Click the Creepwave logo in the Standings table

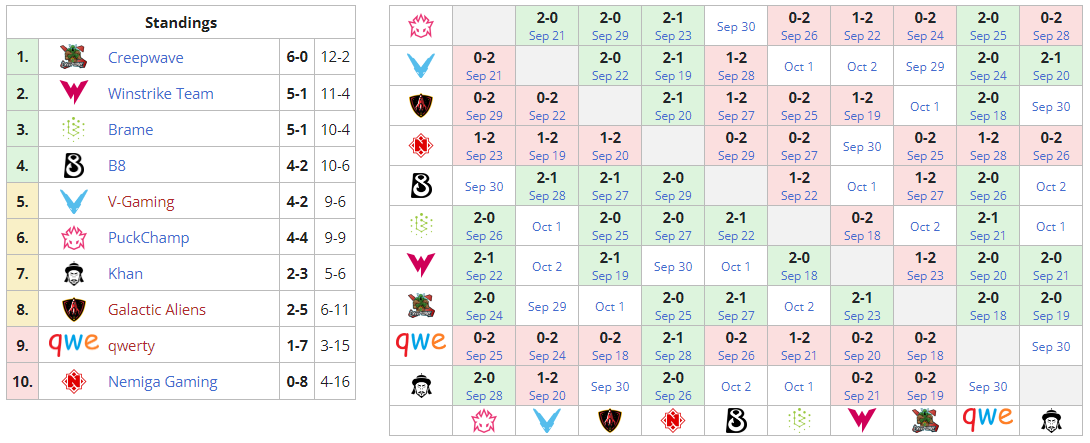(73, 58)
